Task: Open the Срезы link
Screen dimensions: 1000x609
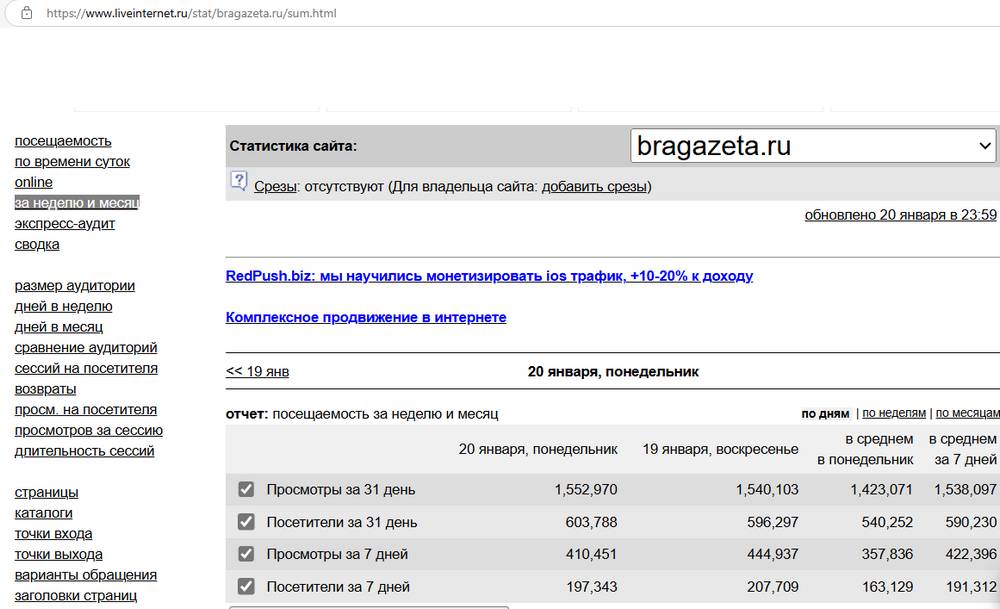Action: pyautogui.click(x=275, y=186)
